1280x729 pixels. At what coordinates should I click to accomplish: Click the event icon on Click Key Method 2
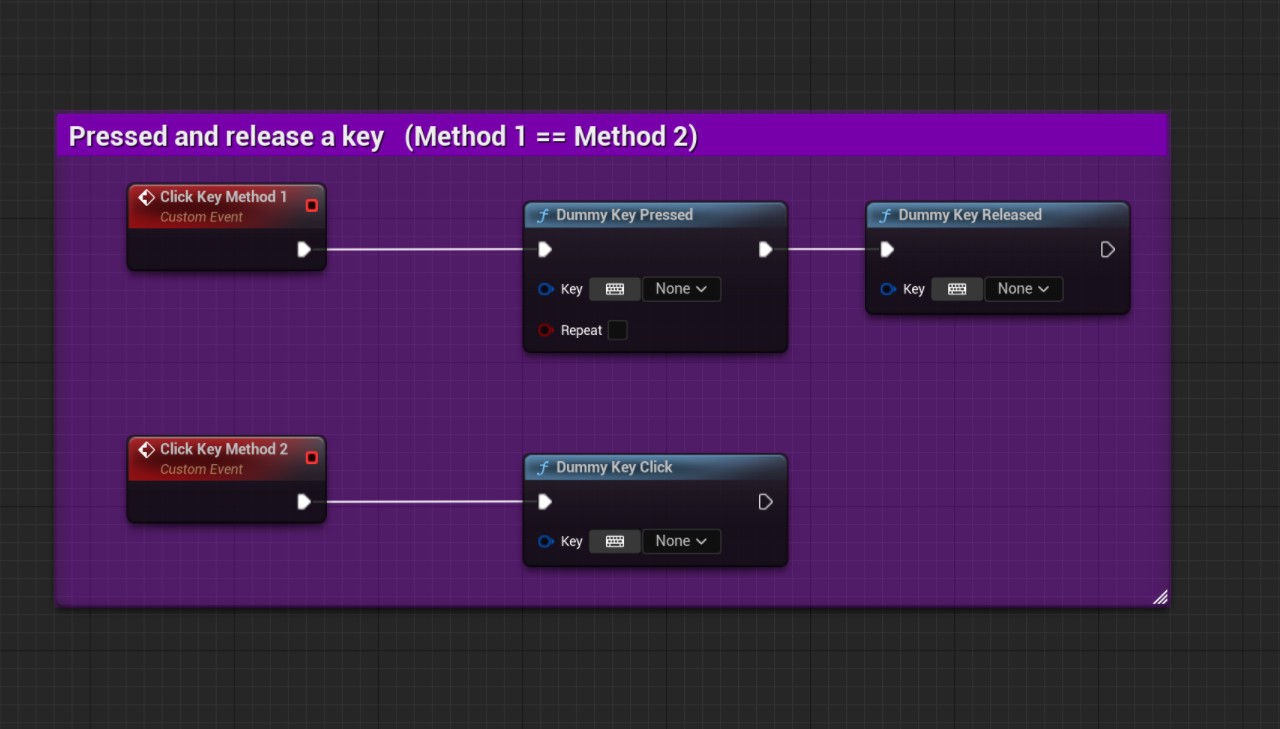point(146,449)
